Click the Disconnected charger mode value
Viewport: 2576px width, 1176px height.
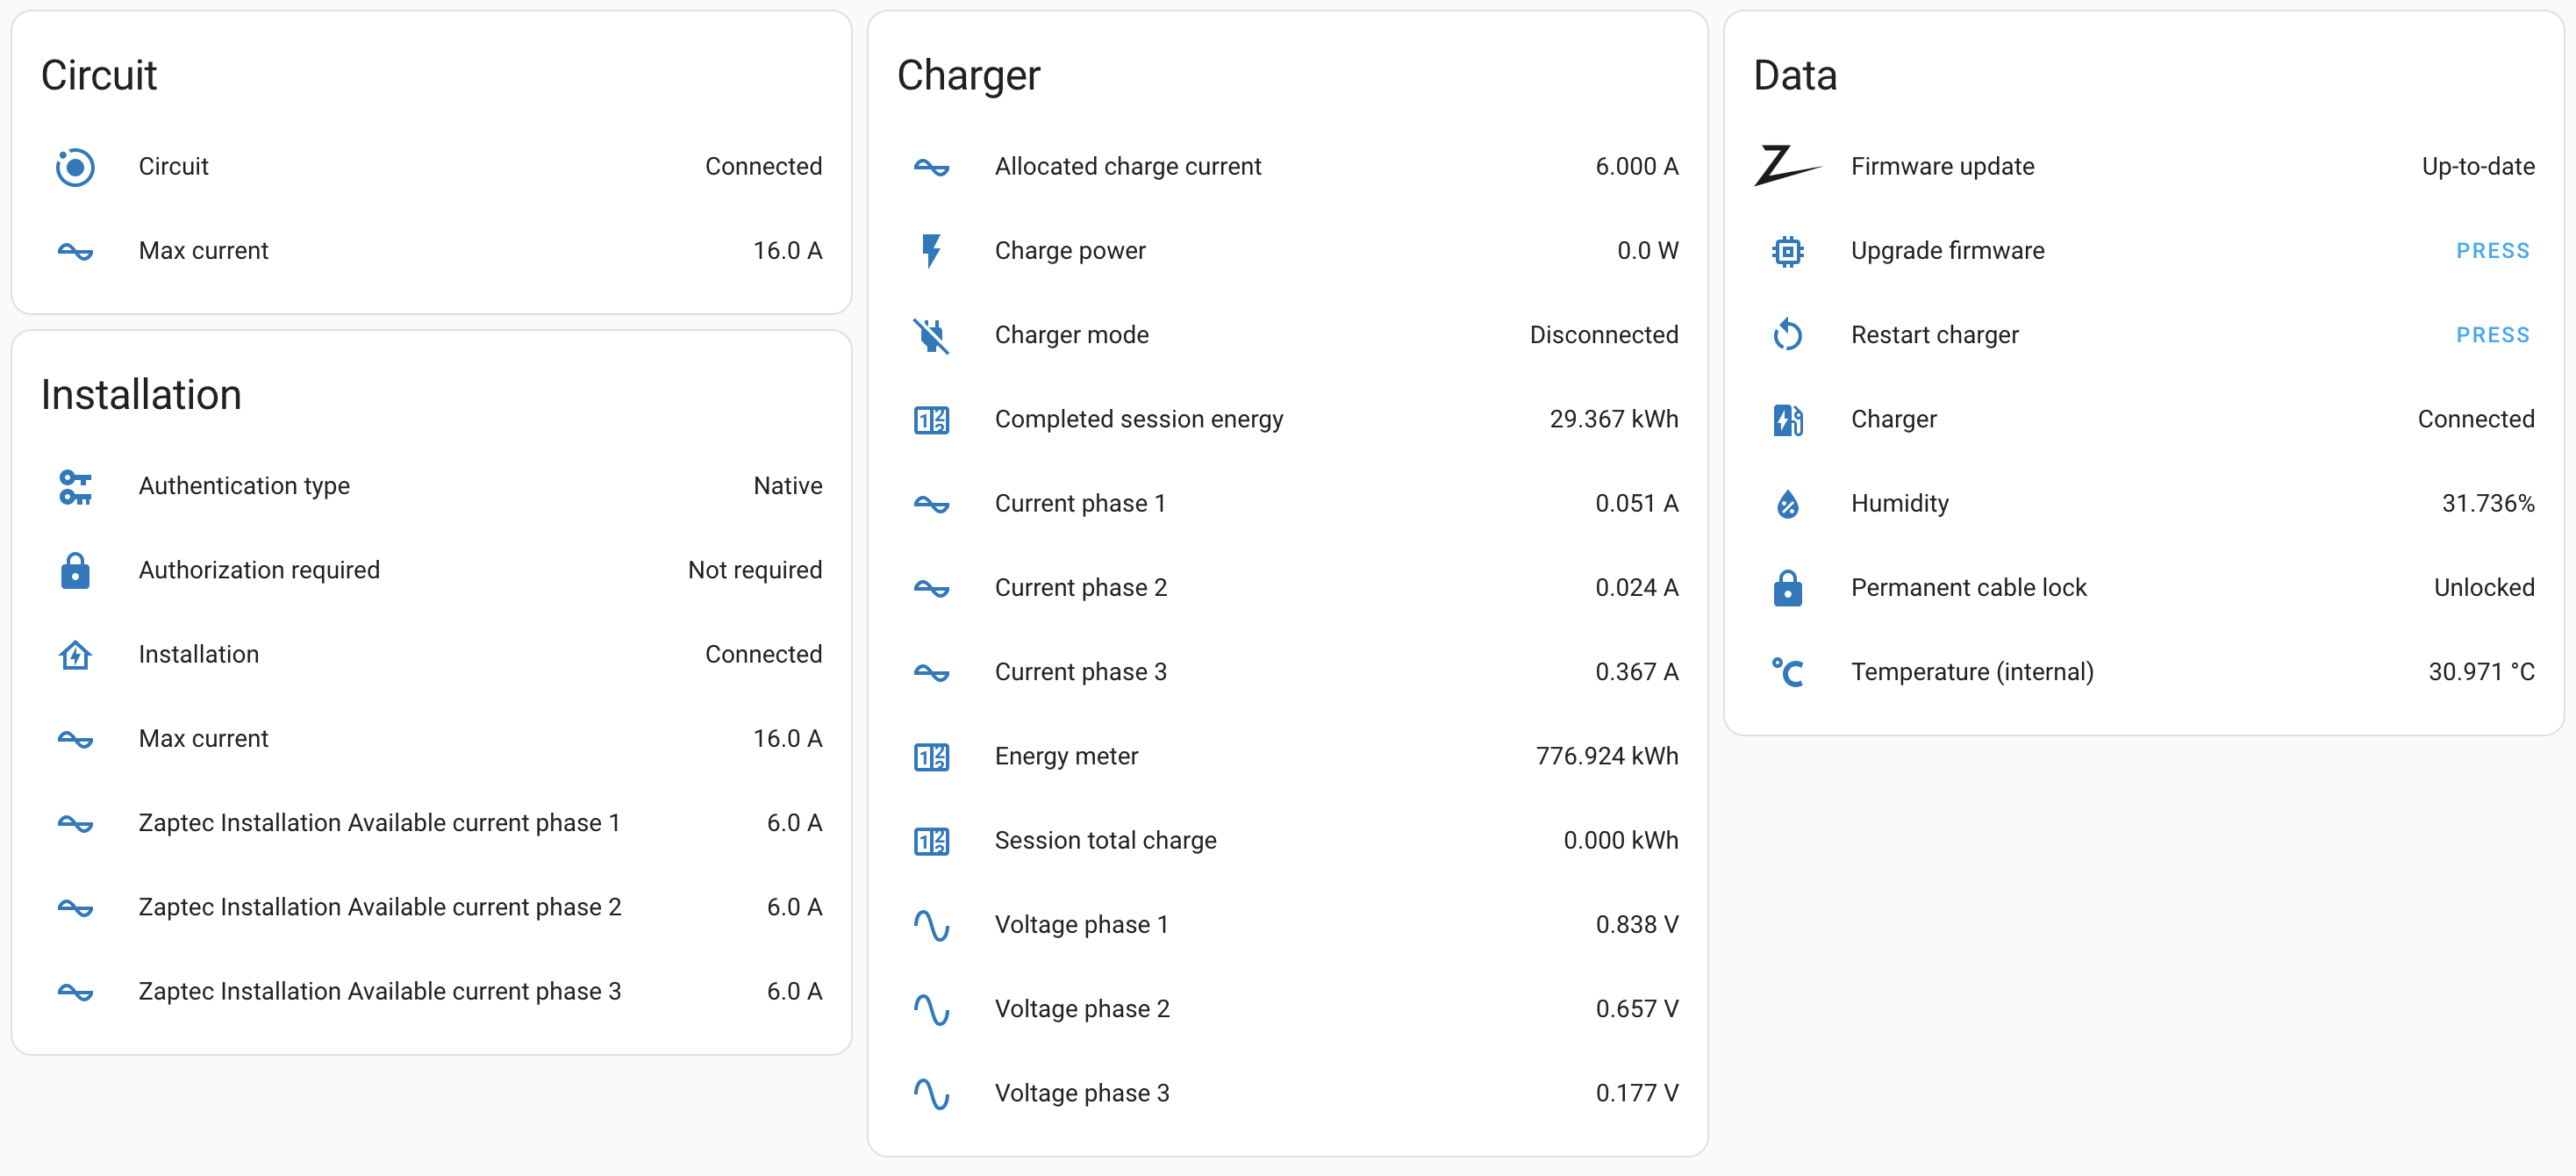click(1603, 335)
